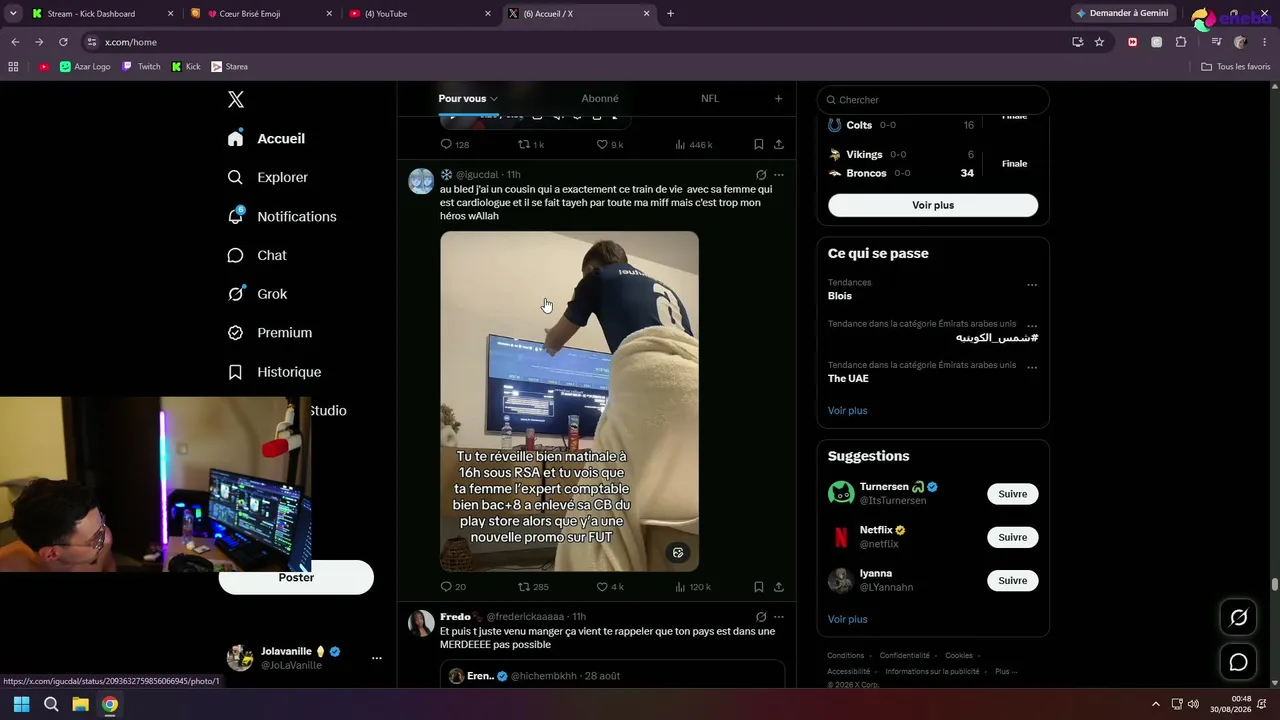Image resolution: width=1280 pixels, height=720 pixels.
Task: Click Voir plus under trends
Action: tap(848, 411)
